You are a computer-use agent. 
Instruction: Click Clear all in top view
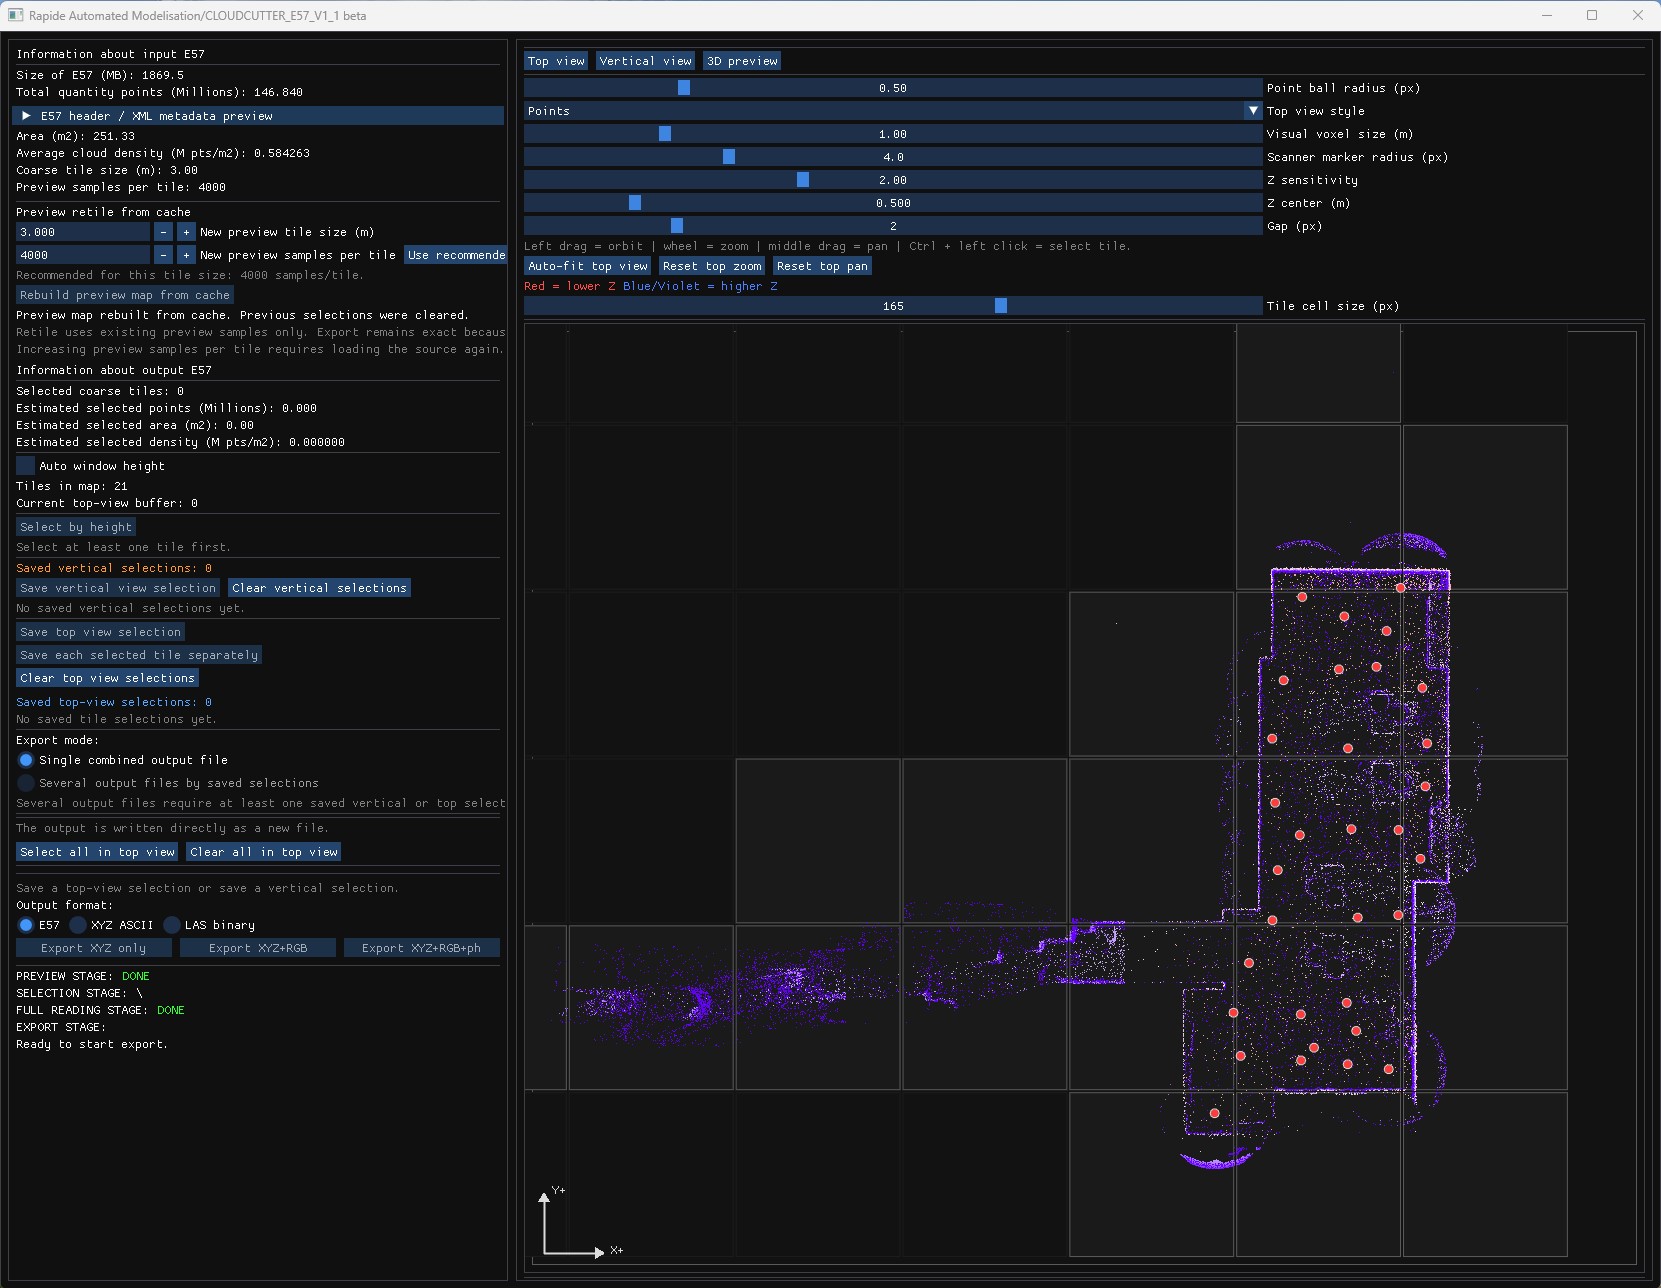pyautogui.click(x=264, y=852)
